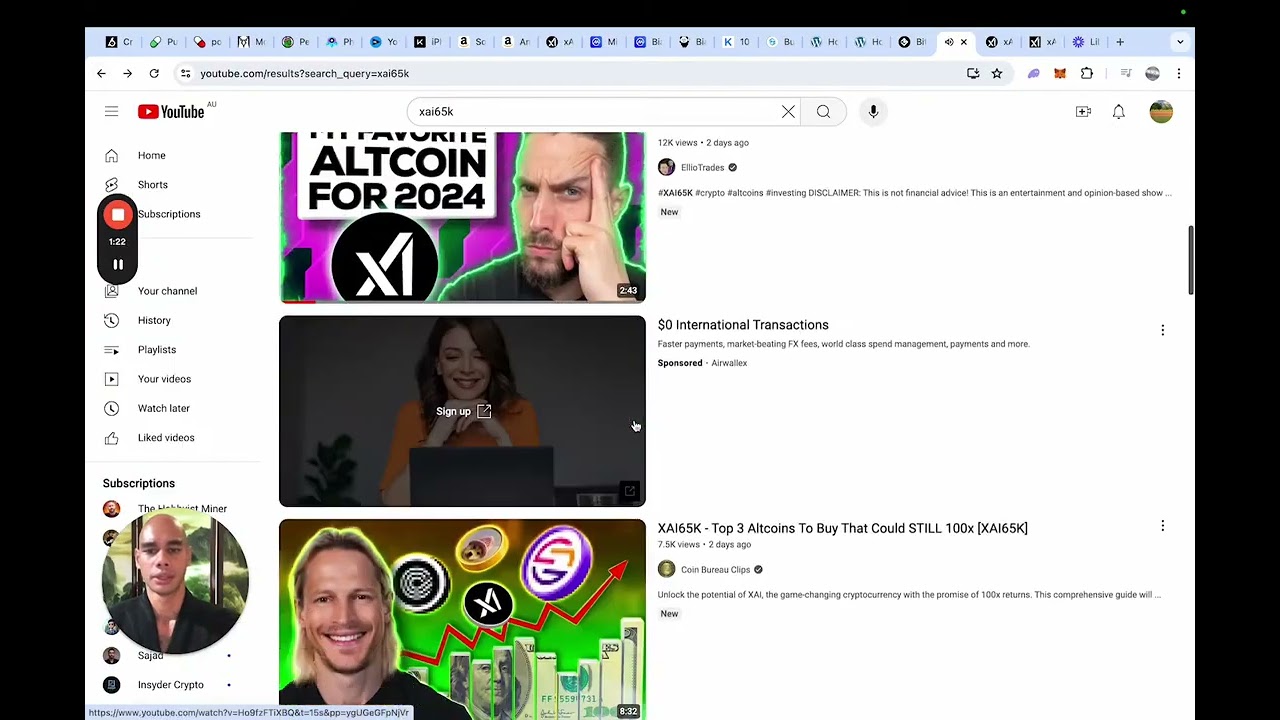
Task: Click the Liked videos thumbs-up icon
Action: point(112,438)
